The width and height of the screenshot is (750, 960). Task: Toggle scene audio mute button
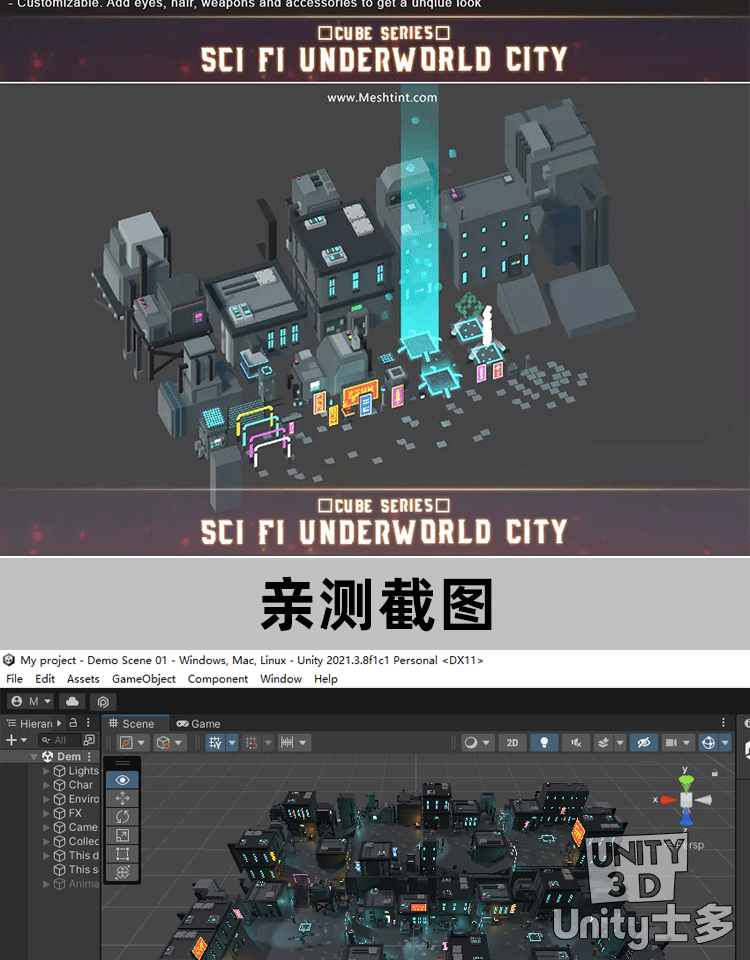tap(576, 743)
